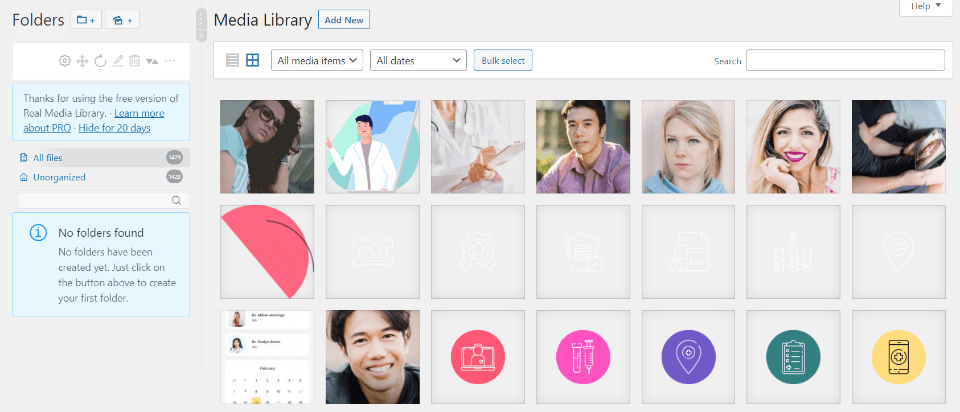Open the pink syringe test tube icon thumbnail

point(583,357)
